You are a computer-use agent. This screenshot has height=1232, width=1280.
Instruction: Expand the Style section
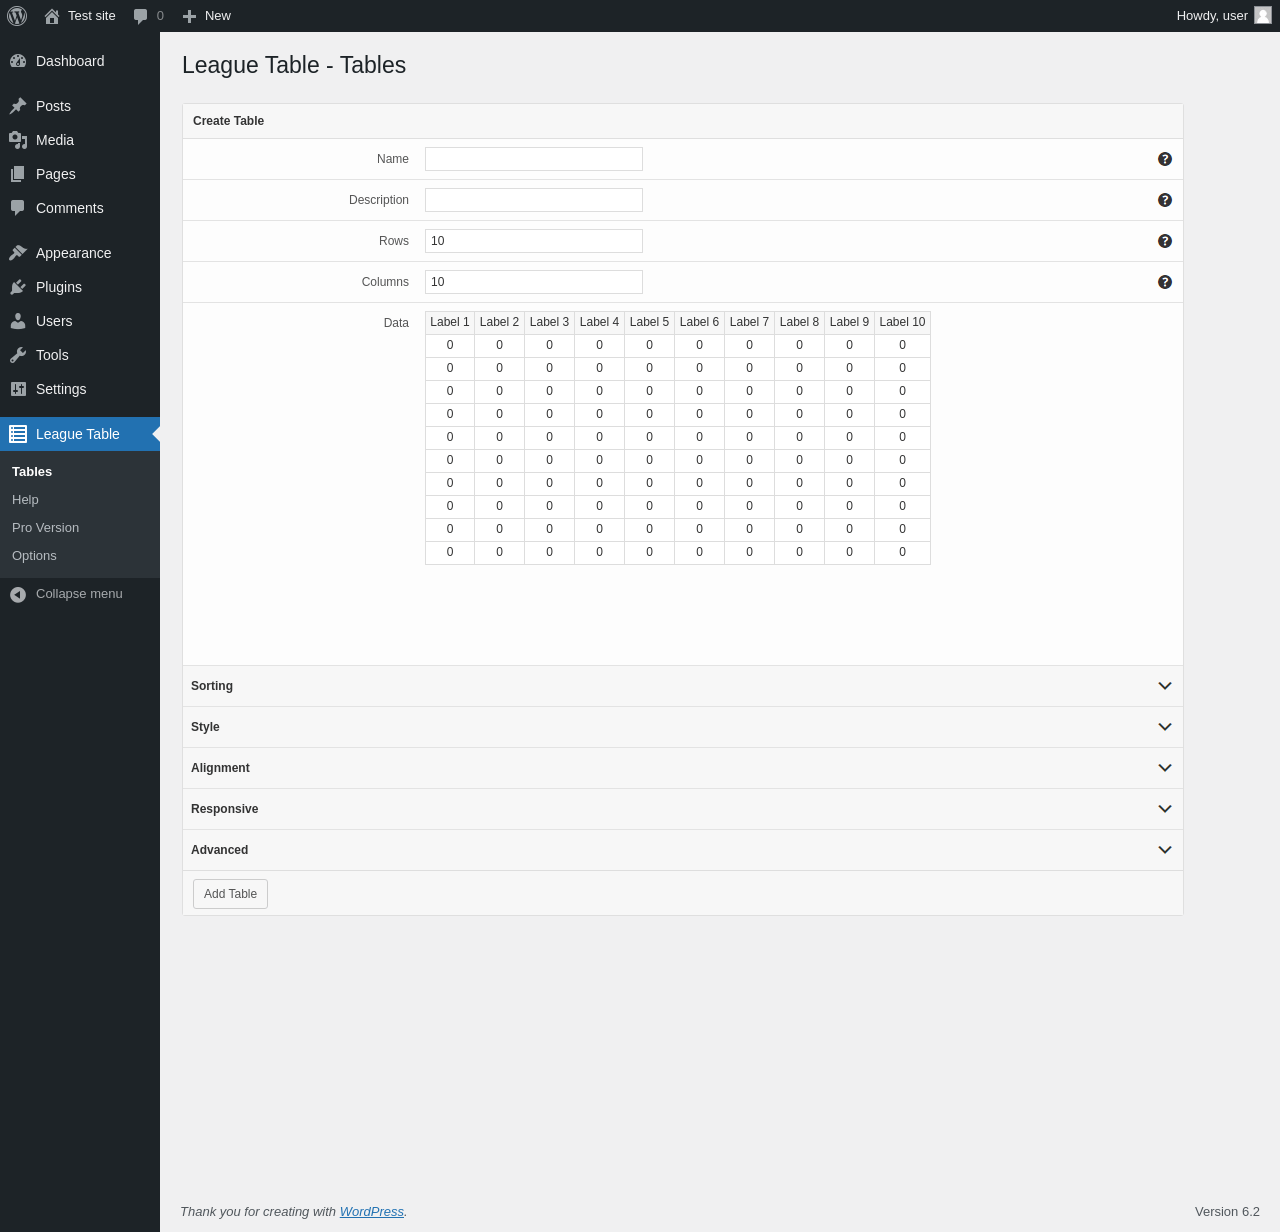(x=683, y=727)
